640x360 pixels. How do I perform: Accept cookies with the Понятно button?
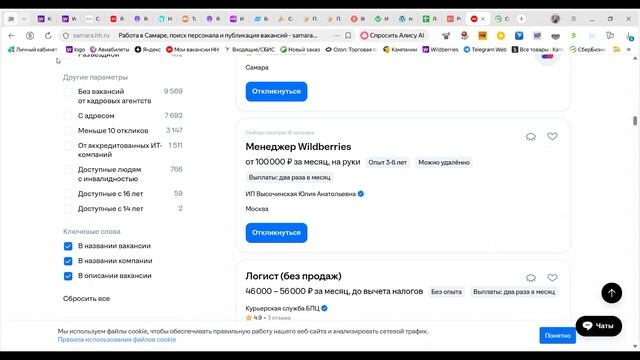[x=558, y=335]
